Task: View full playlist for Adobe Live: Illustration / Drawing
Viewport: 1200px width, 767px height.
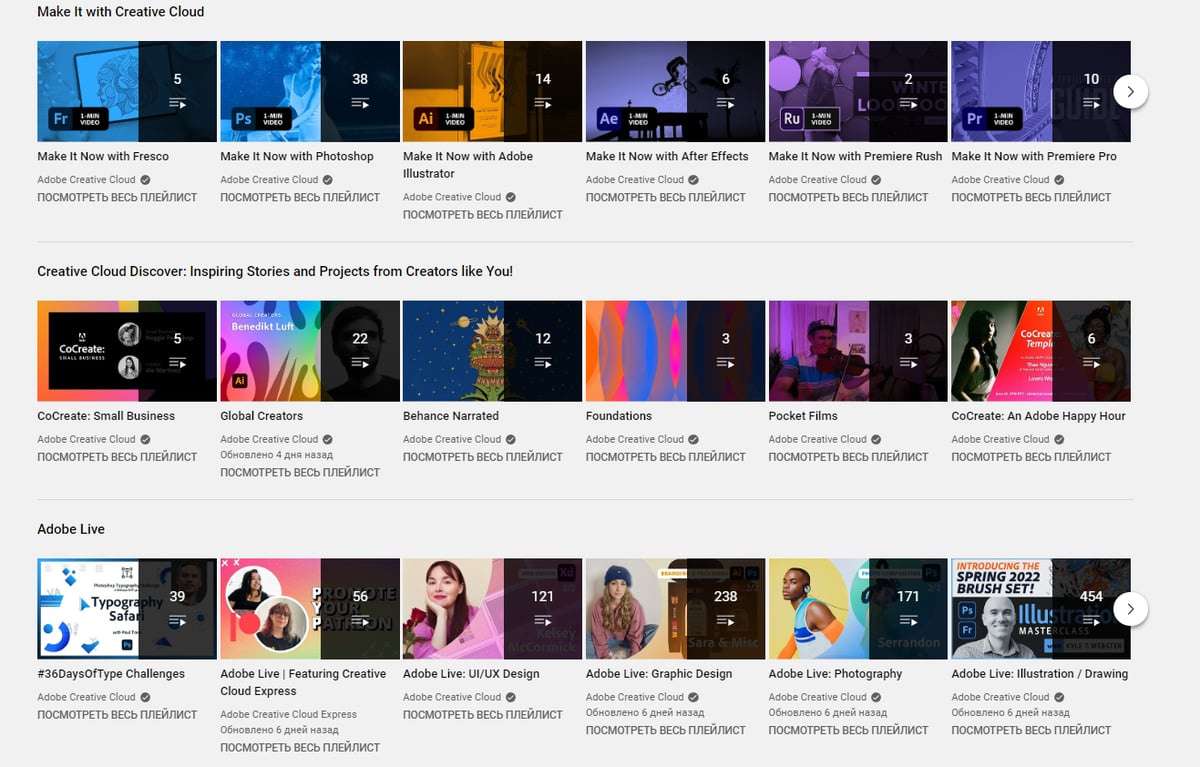Action: (x=1032, y=730)
